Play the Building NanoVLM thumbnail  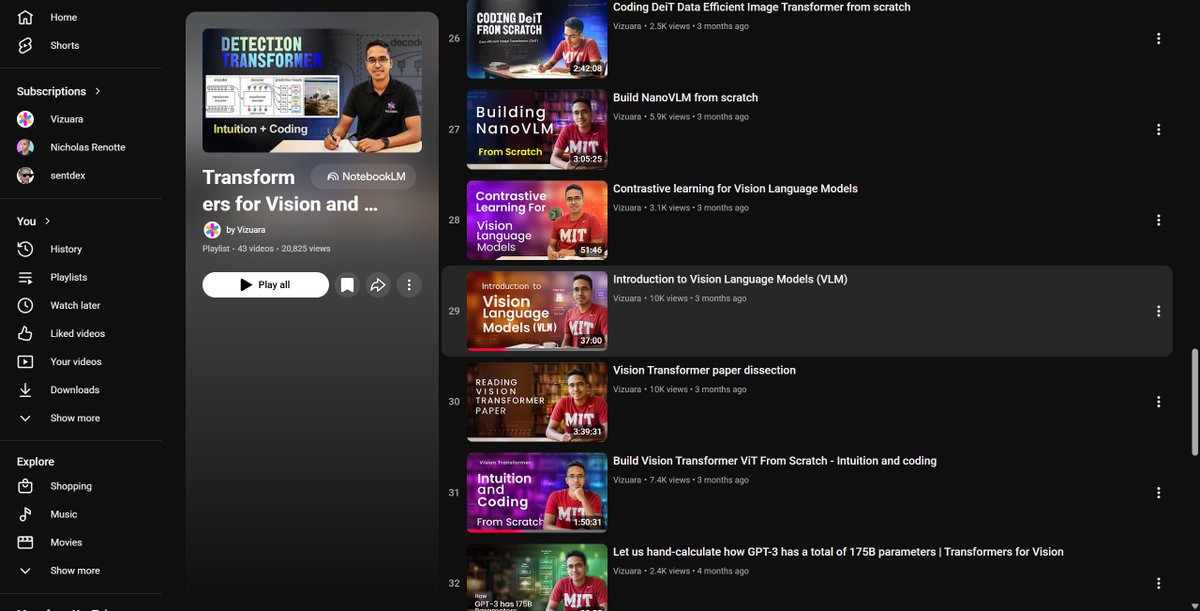click(x=537, y=130)
